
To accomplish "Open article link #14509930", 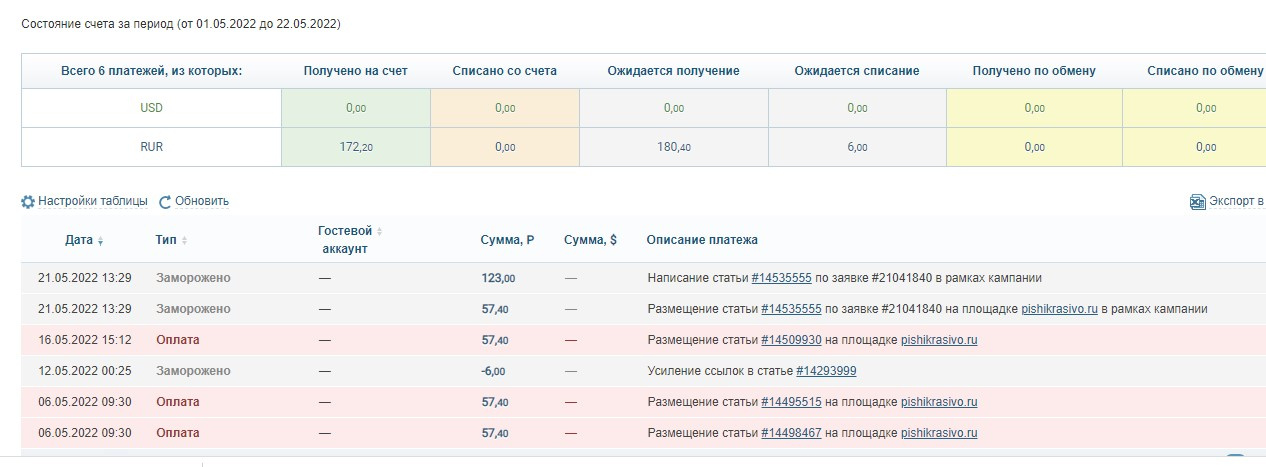I will 791,340.
